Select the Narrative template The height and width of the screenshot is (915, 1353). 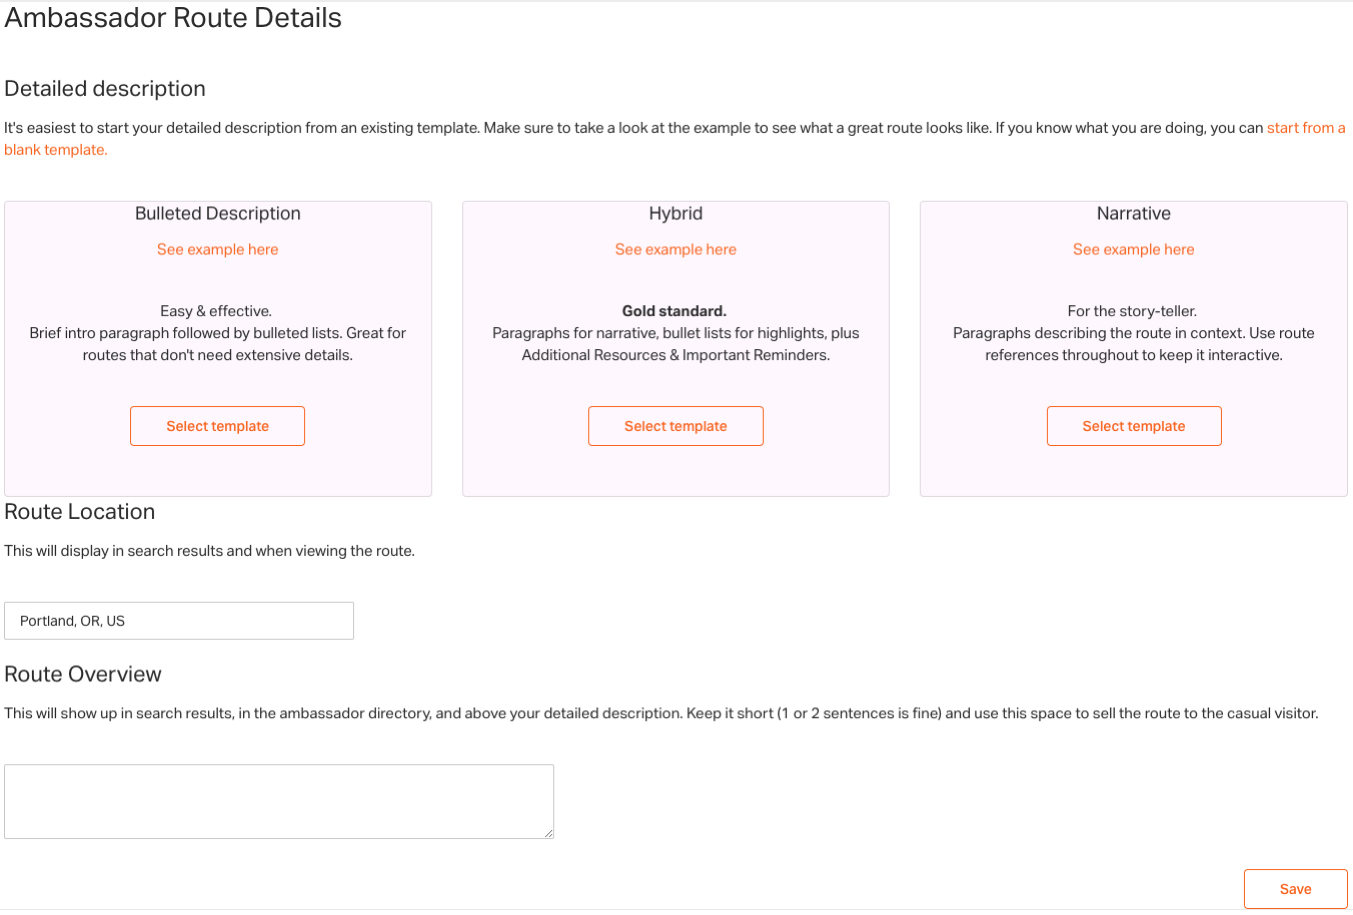(1133, 426)
